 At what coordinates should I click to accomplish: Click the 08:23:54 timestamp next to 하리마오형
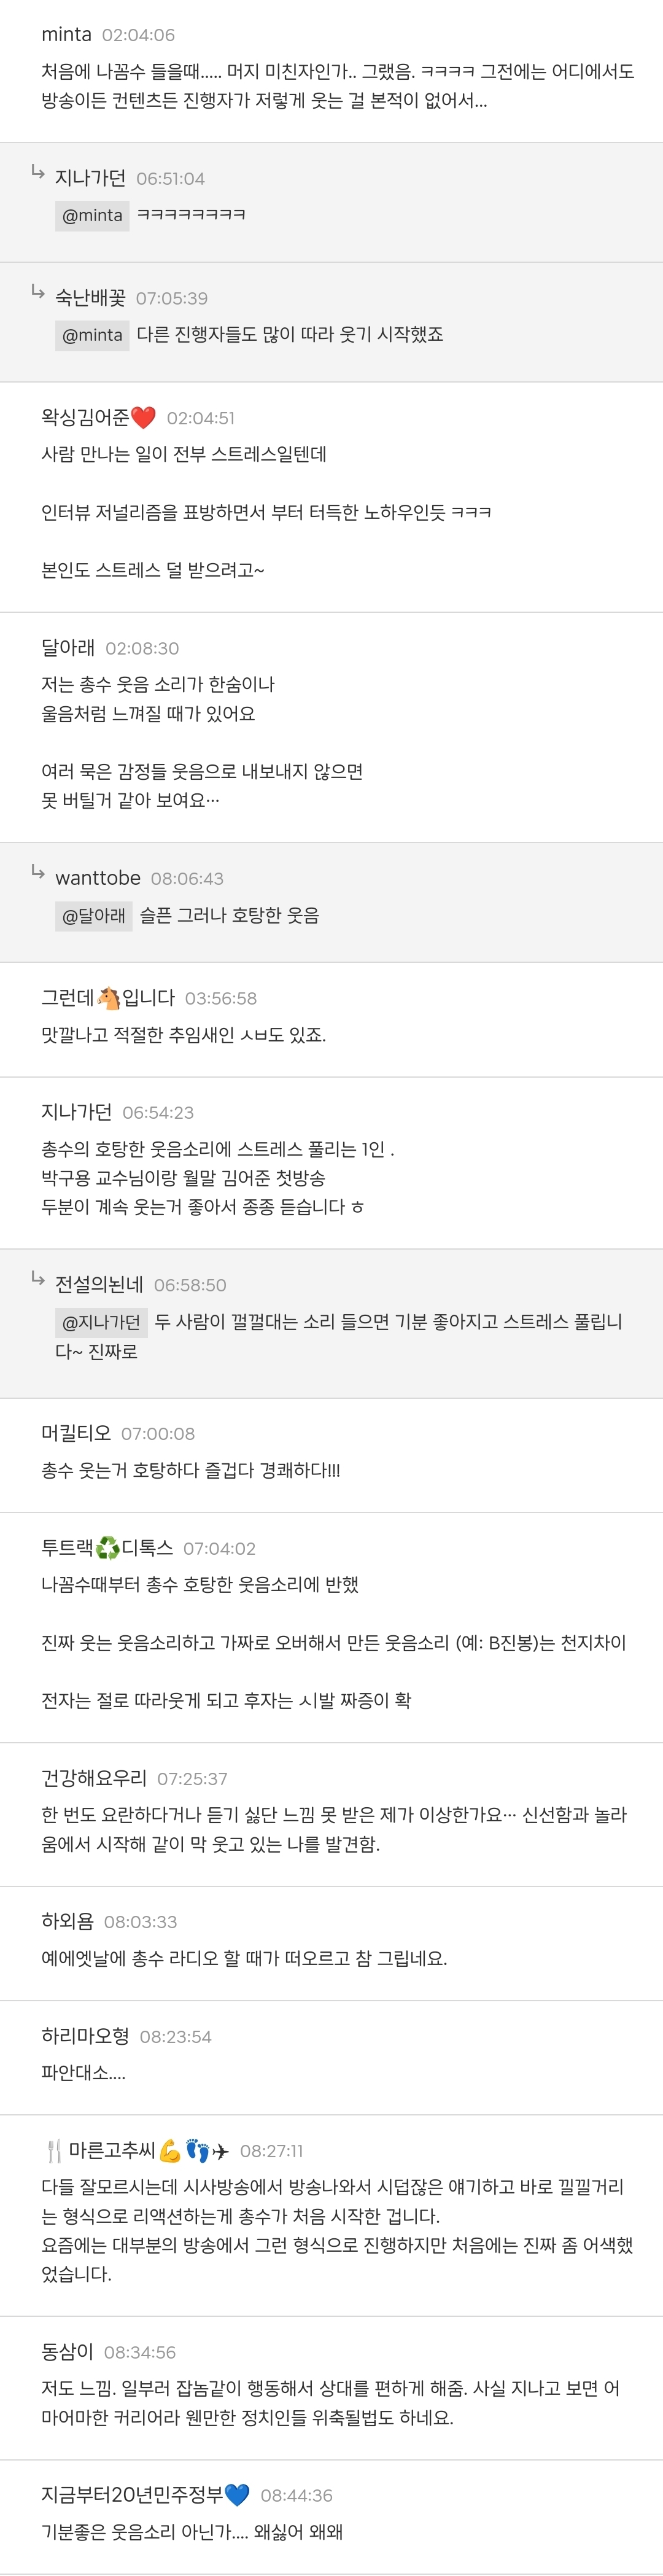pyautogui.click(x=175, y=2037)
